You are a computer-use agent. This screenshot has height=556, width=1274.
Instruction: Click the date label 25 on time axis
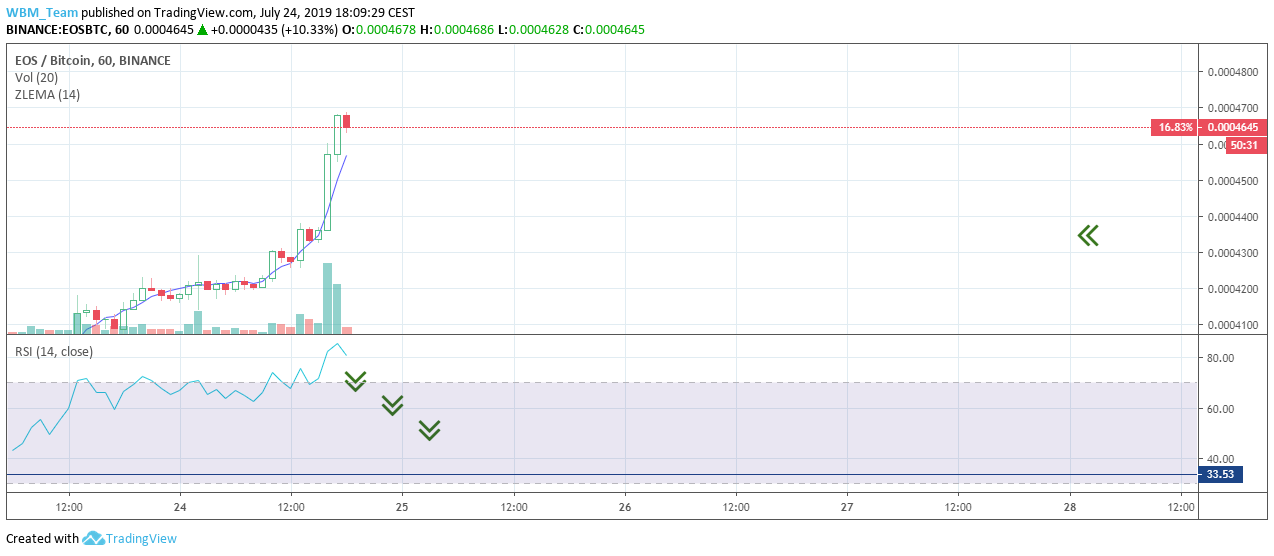pos(402,507)
